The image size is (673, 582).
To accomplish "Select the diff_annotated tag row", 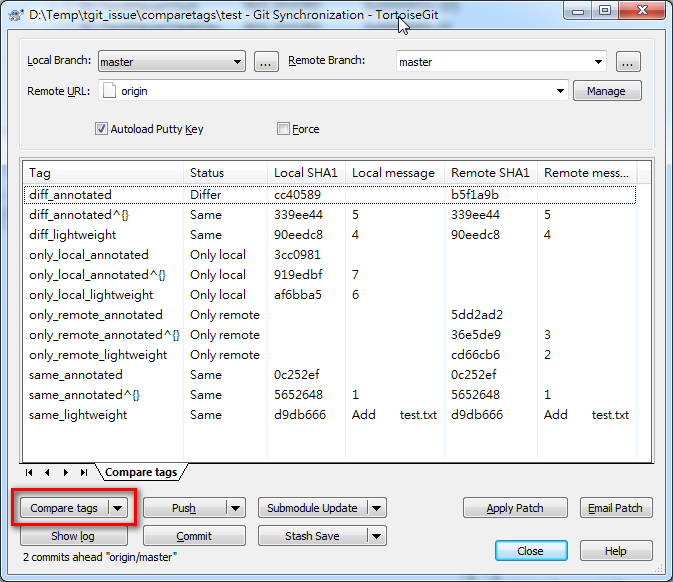I will click(330, 195).
